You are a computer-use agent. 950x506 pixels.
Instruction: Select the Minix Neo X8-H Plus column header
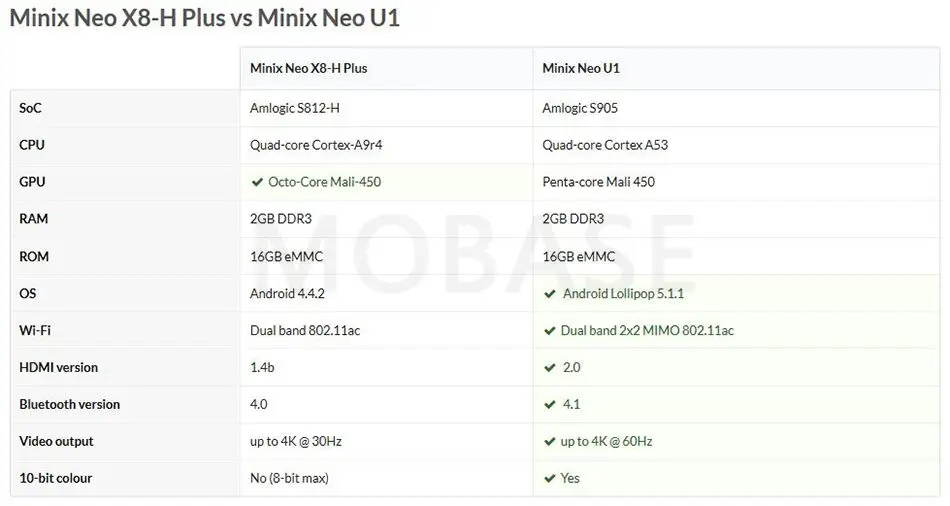(x=308, y=68)
